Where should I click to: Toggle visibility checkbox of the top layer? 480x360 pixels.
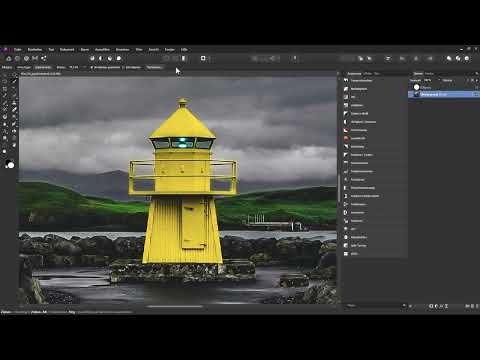476,87
